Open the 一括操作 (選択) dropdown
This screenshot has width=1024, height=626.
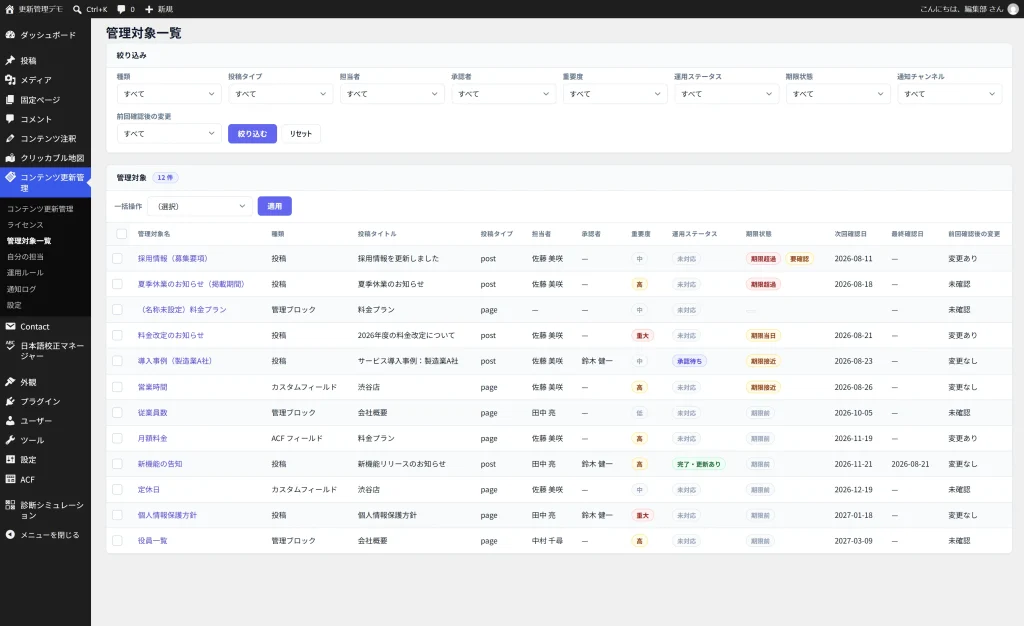pos(200,206)
